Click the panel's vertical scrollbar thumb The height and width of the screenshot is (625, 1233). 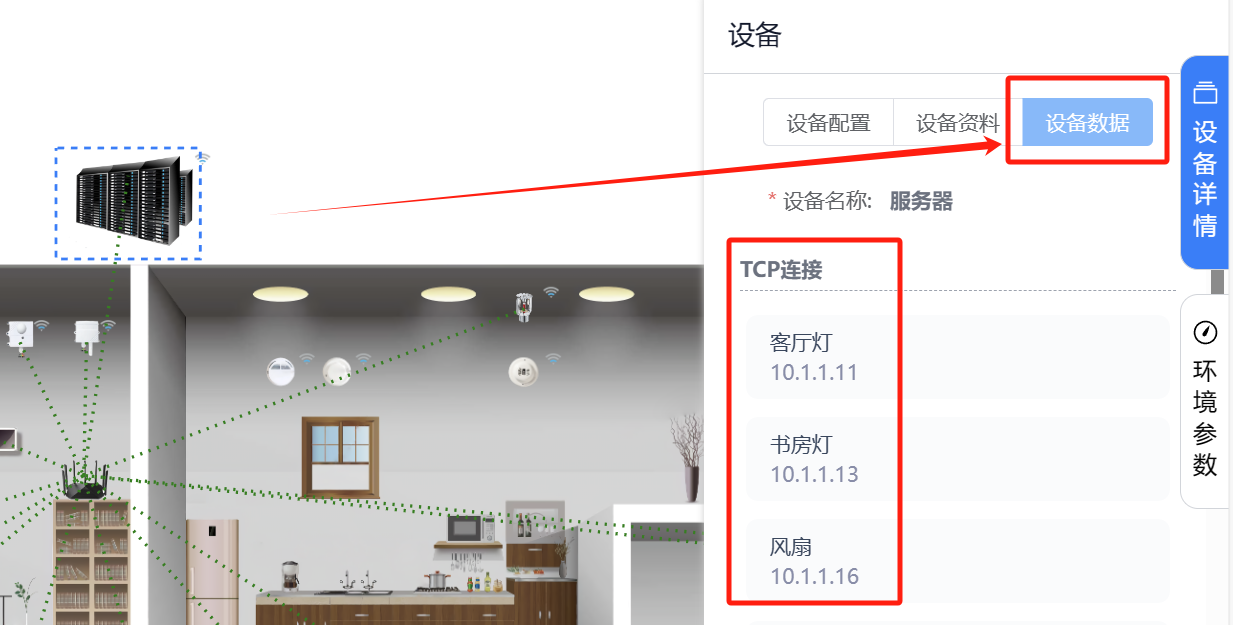click(1217, 282)
